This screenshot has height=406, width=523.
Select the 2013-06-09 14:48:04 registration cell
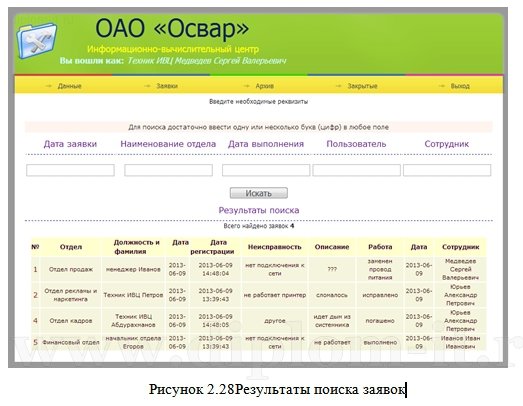215,269
